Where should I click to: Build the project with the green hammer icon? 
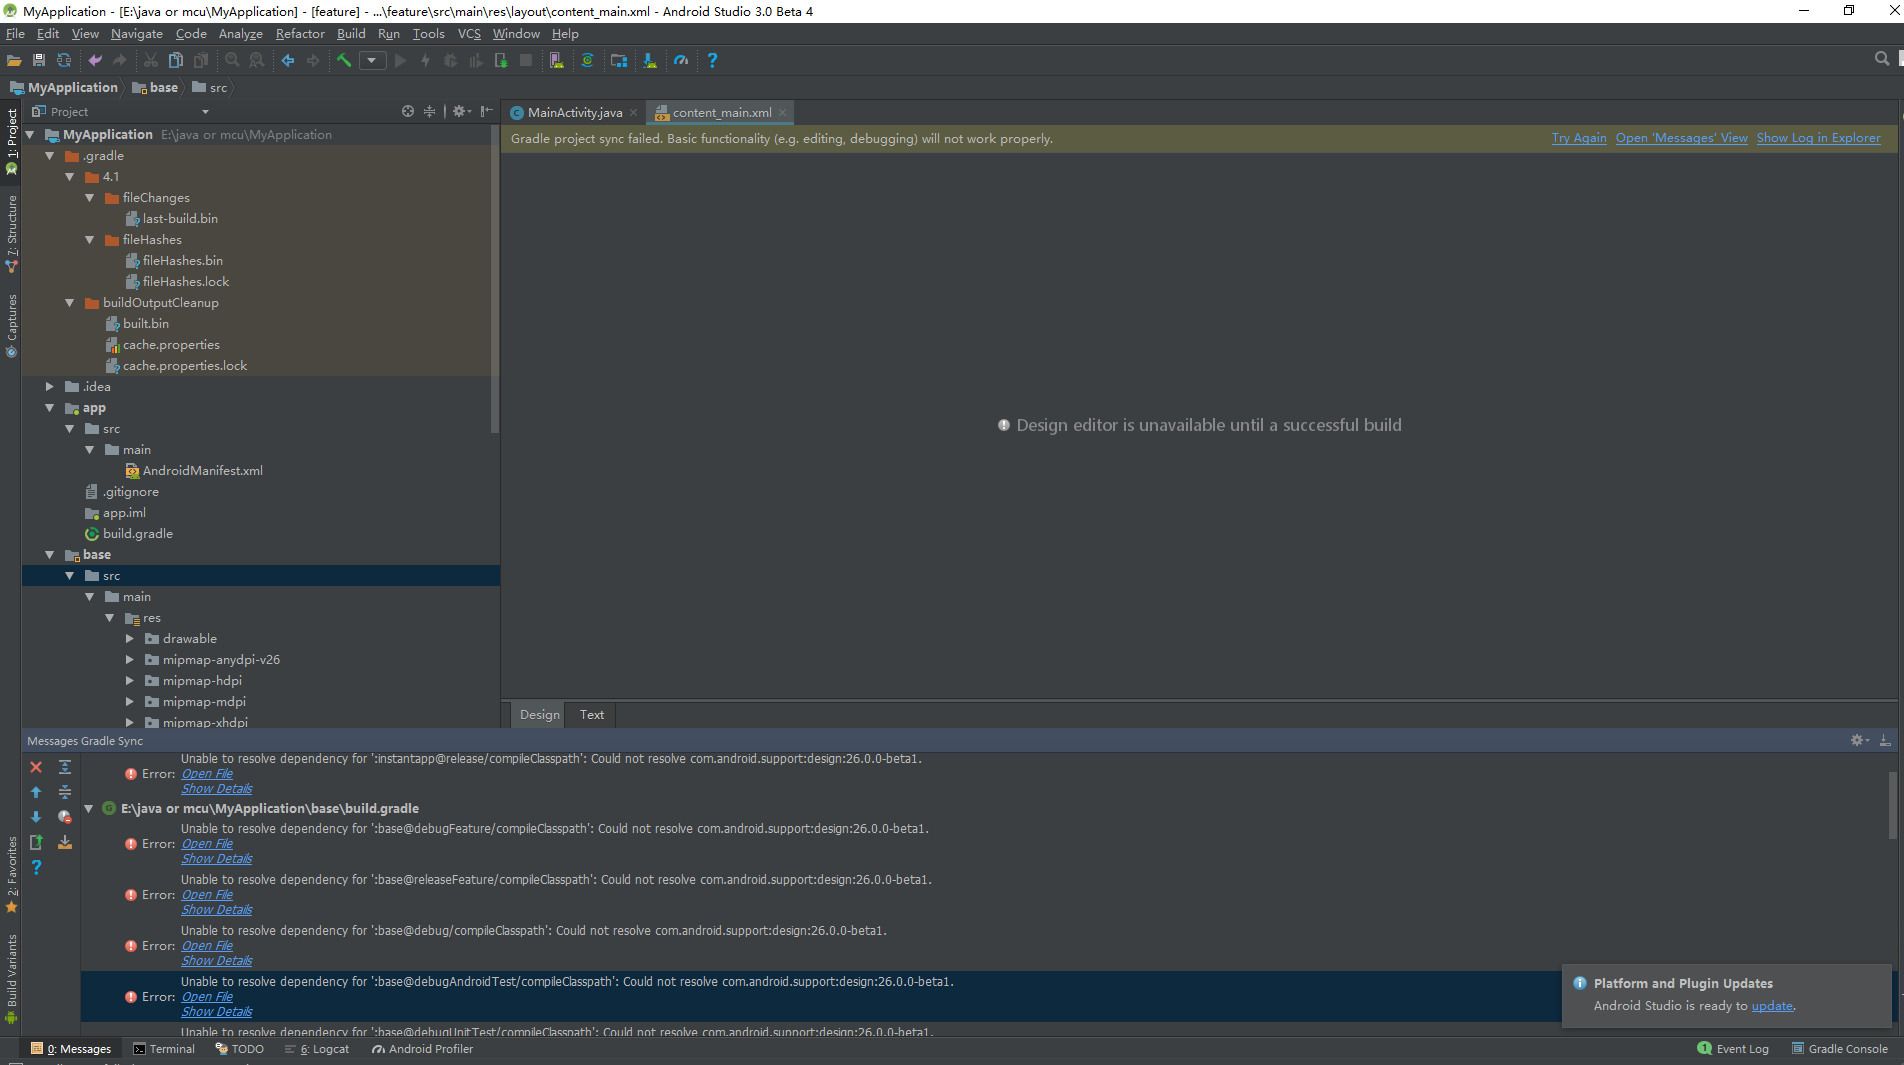344,61
